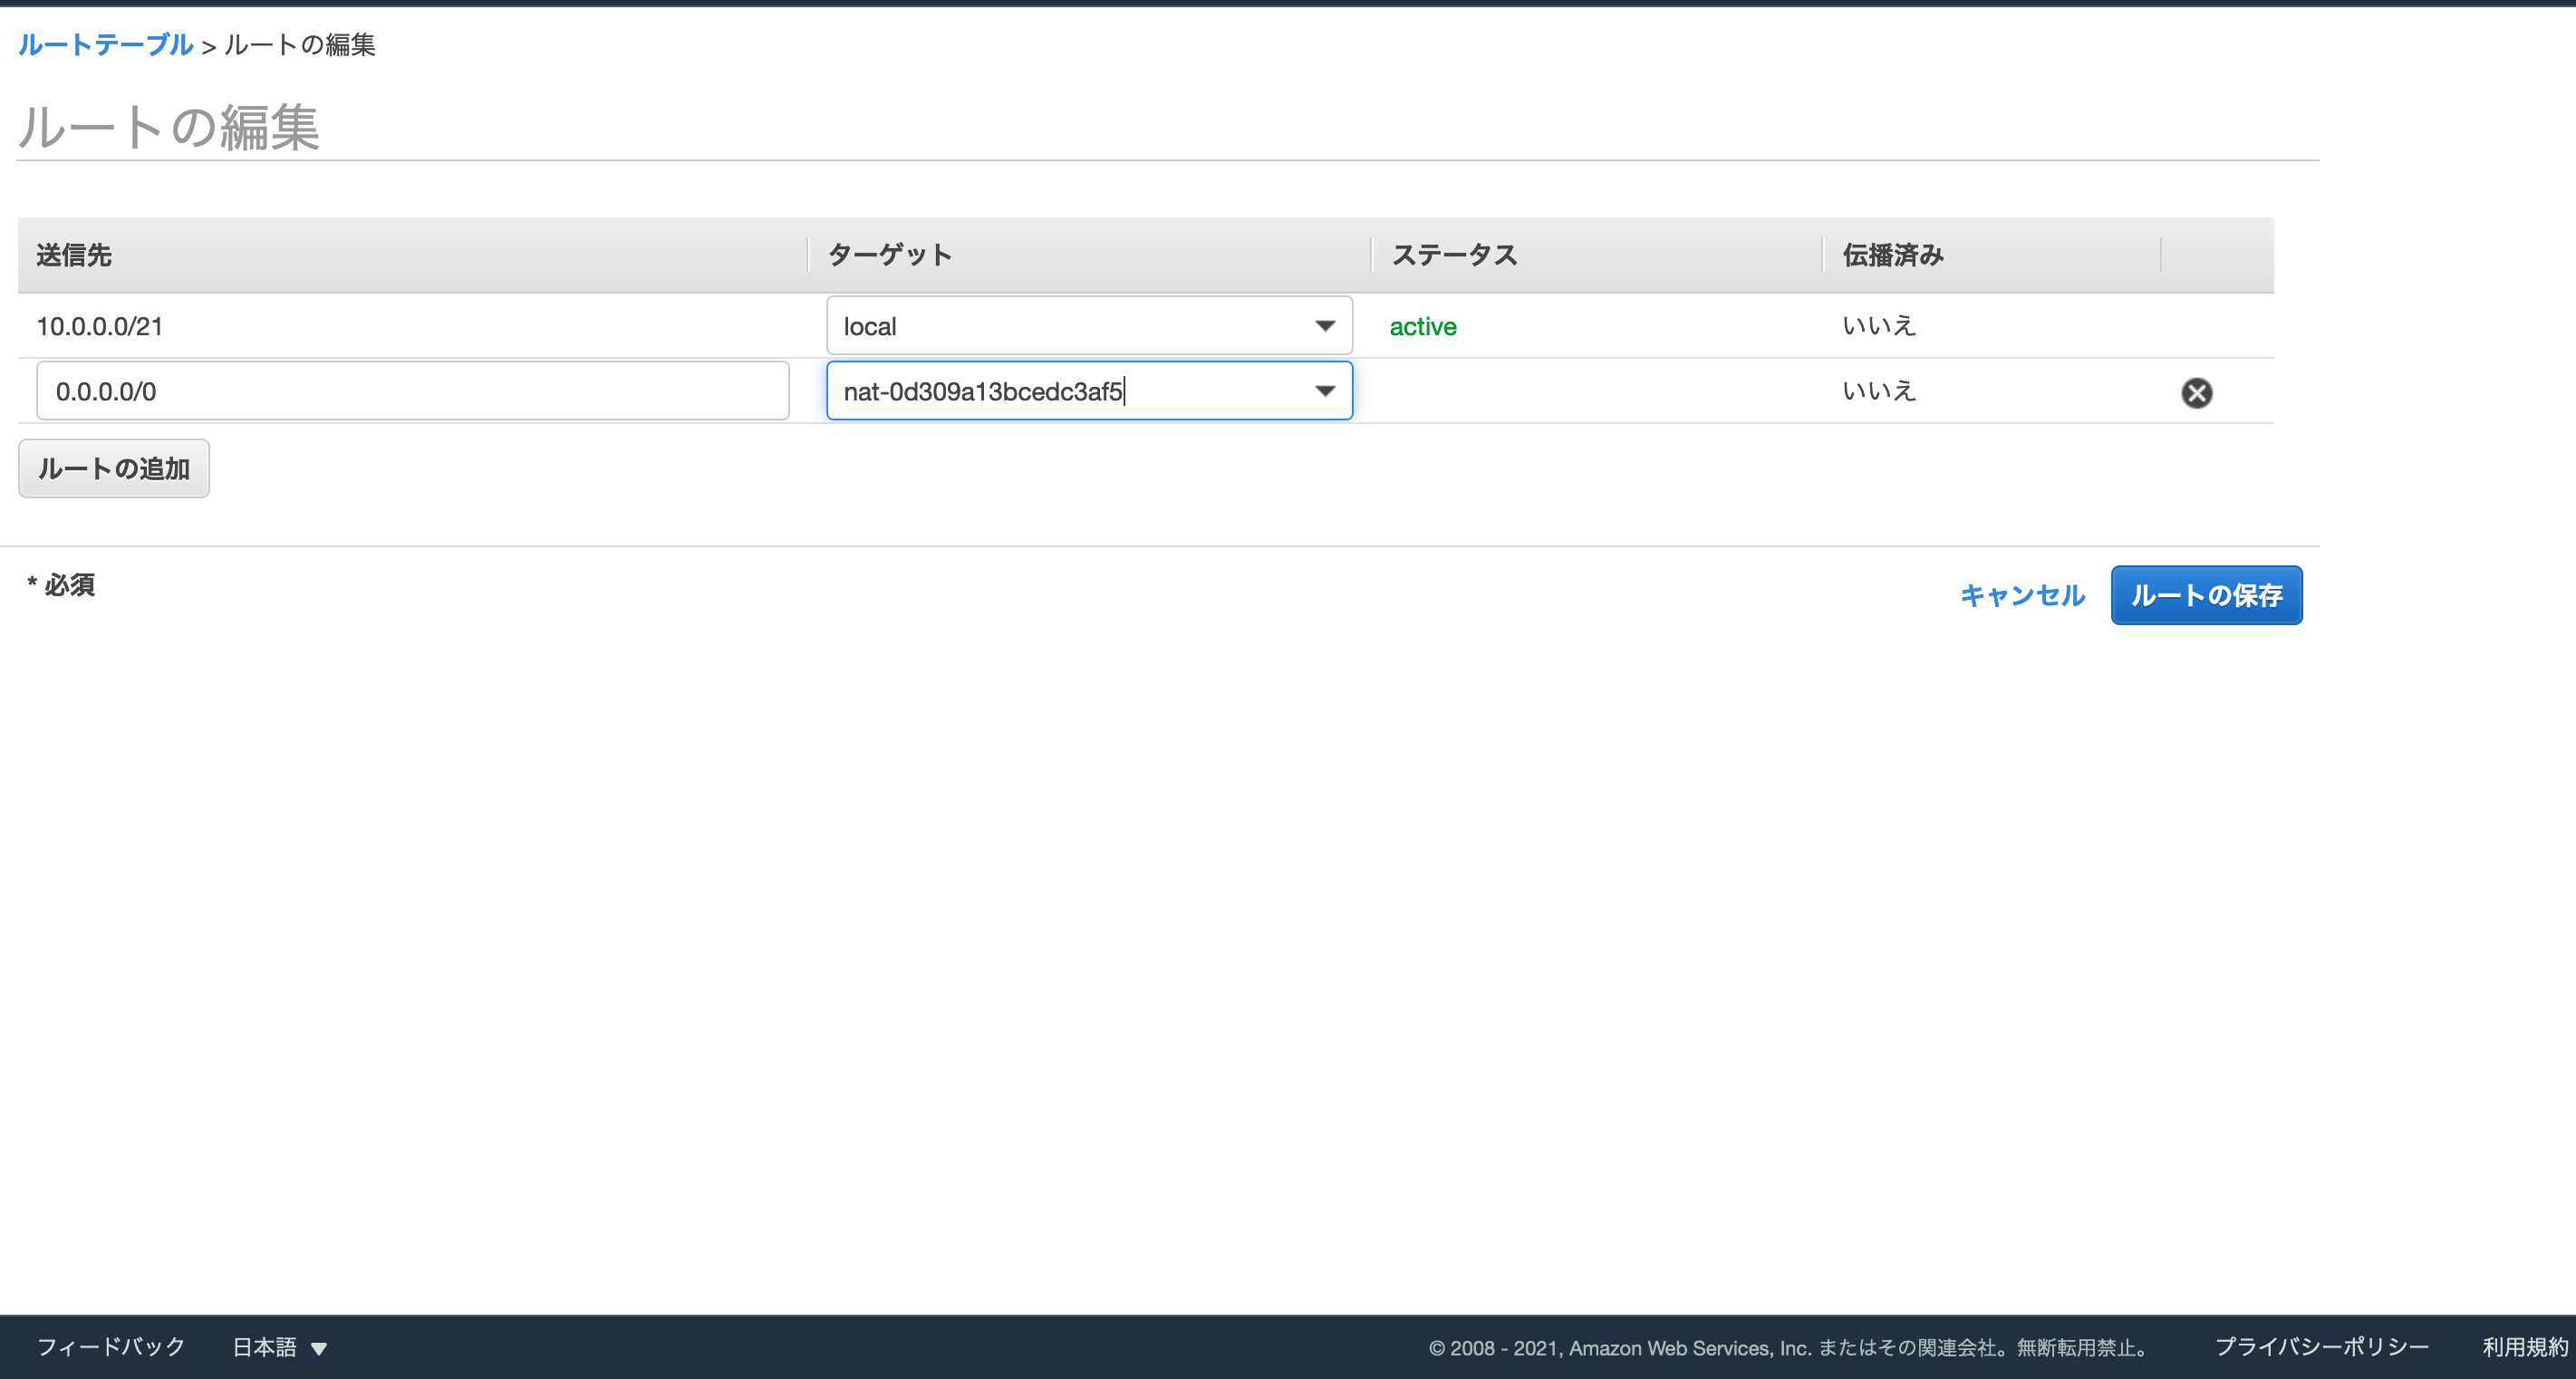Click the 10.0.0.0/21 destination cell
The width and height of the screenshot is (2576, 1379).
100,326
